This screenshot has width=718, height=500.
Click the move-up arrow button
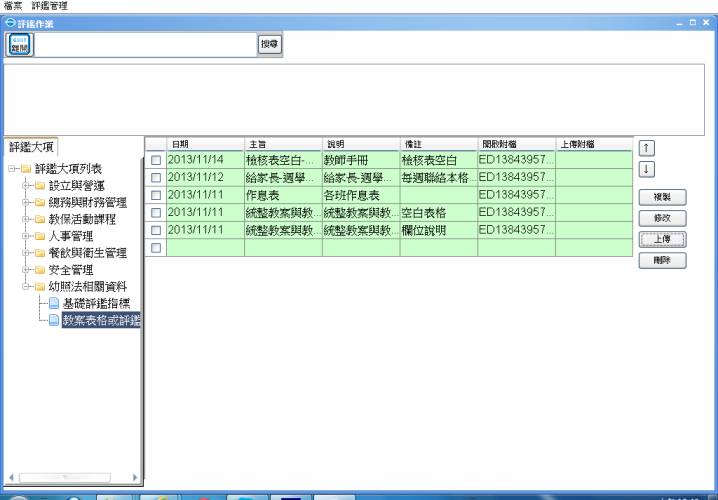pyautogui.click(x=646, y=149)
